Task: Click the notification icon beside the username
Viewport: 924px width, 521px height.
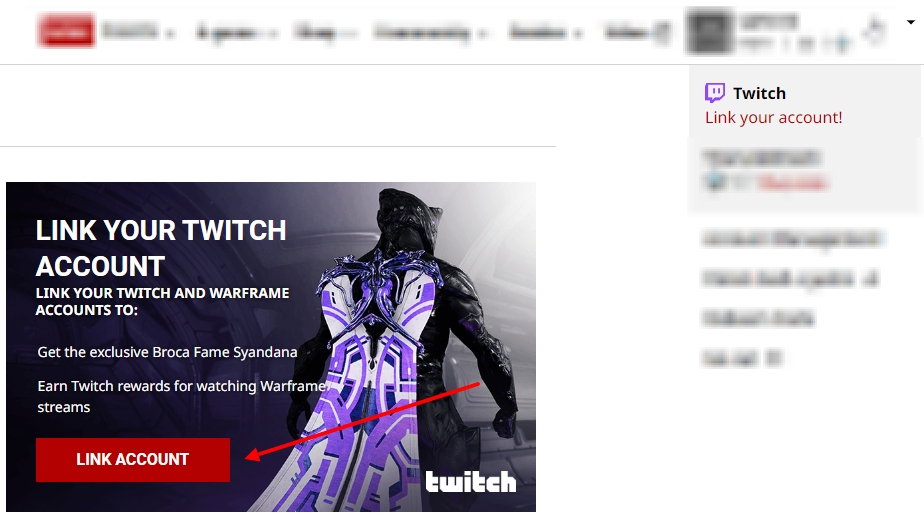Action: (x=874, y=31)
